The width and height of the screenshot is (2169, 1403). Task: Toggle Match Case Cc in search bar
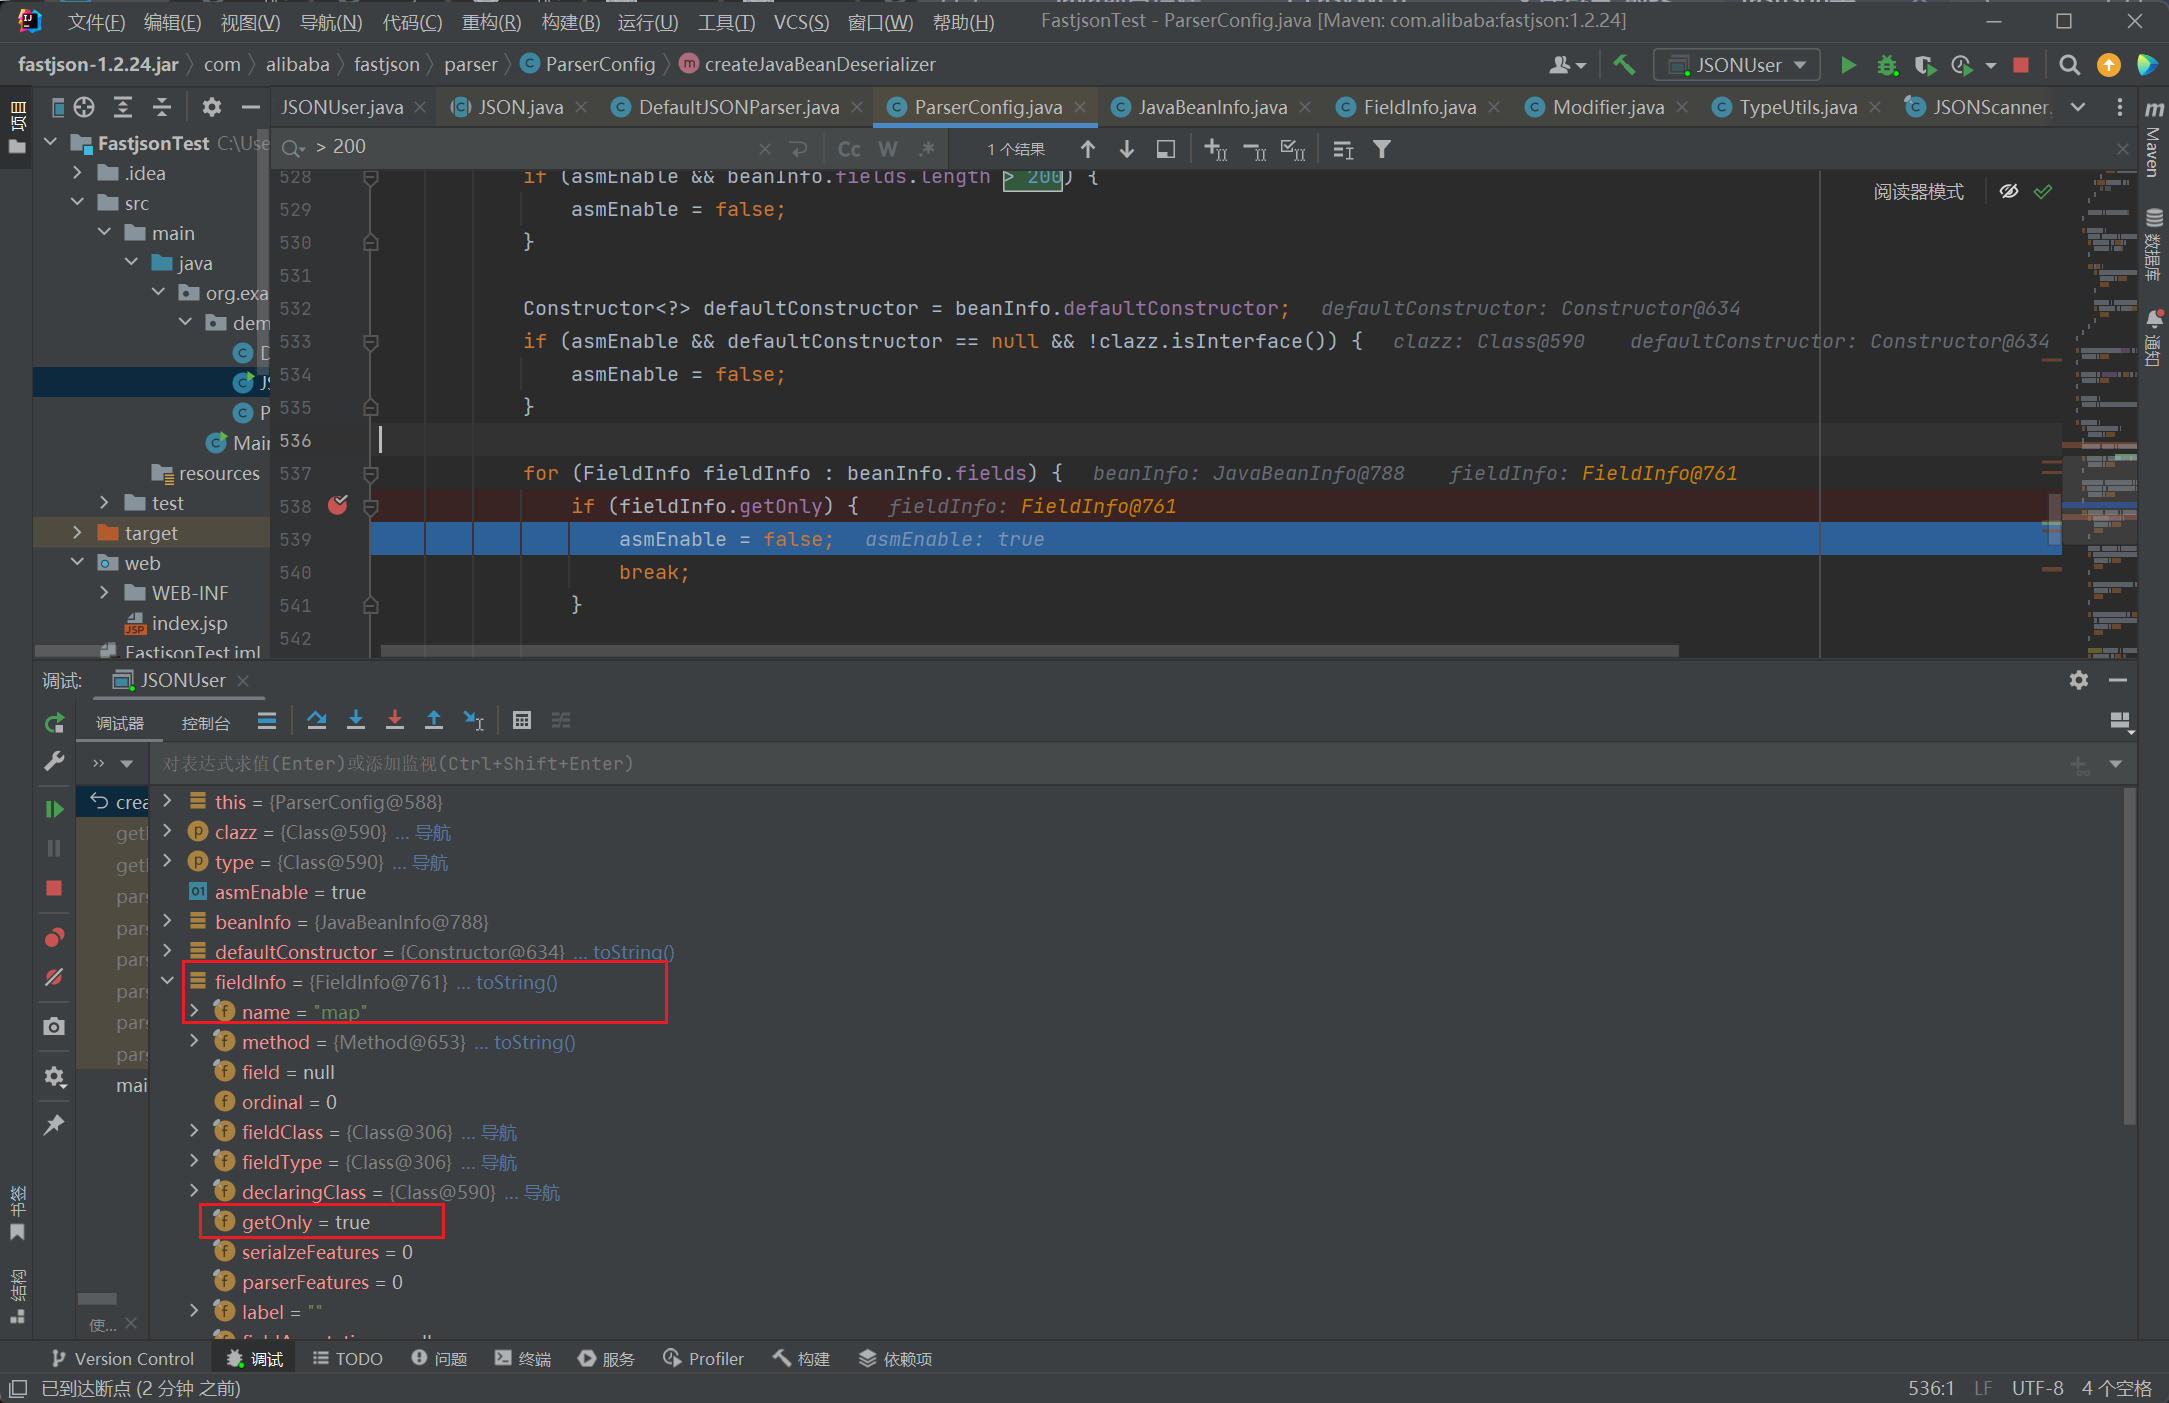[849, 149]
